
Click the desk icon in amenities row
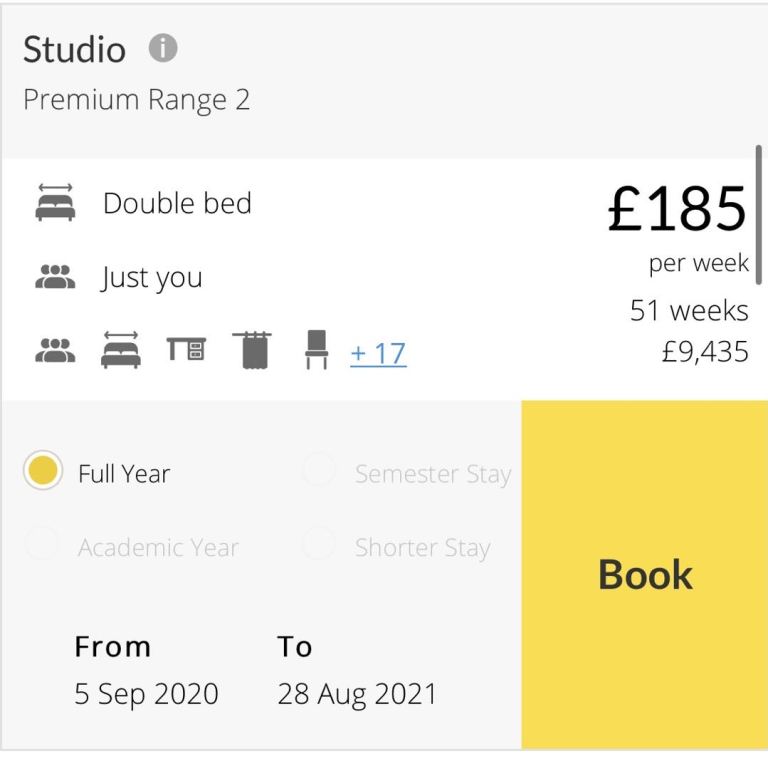186,349
